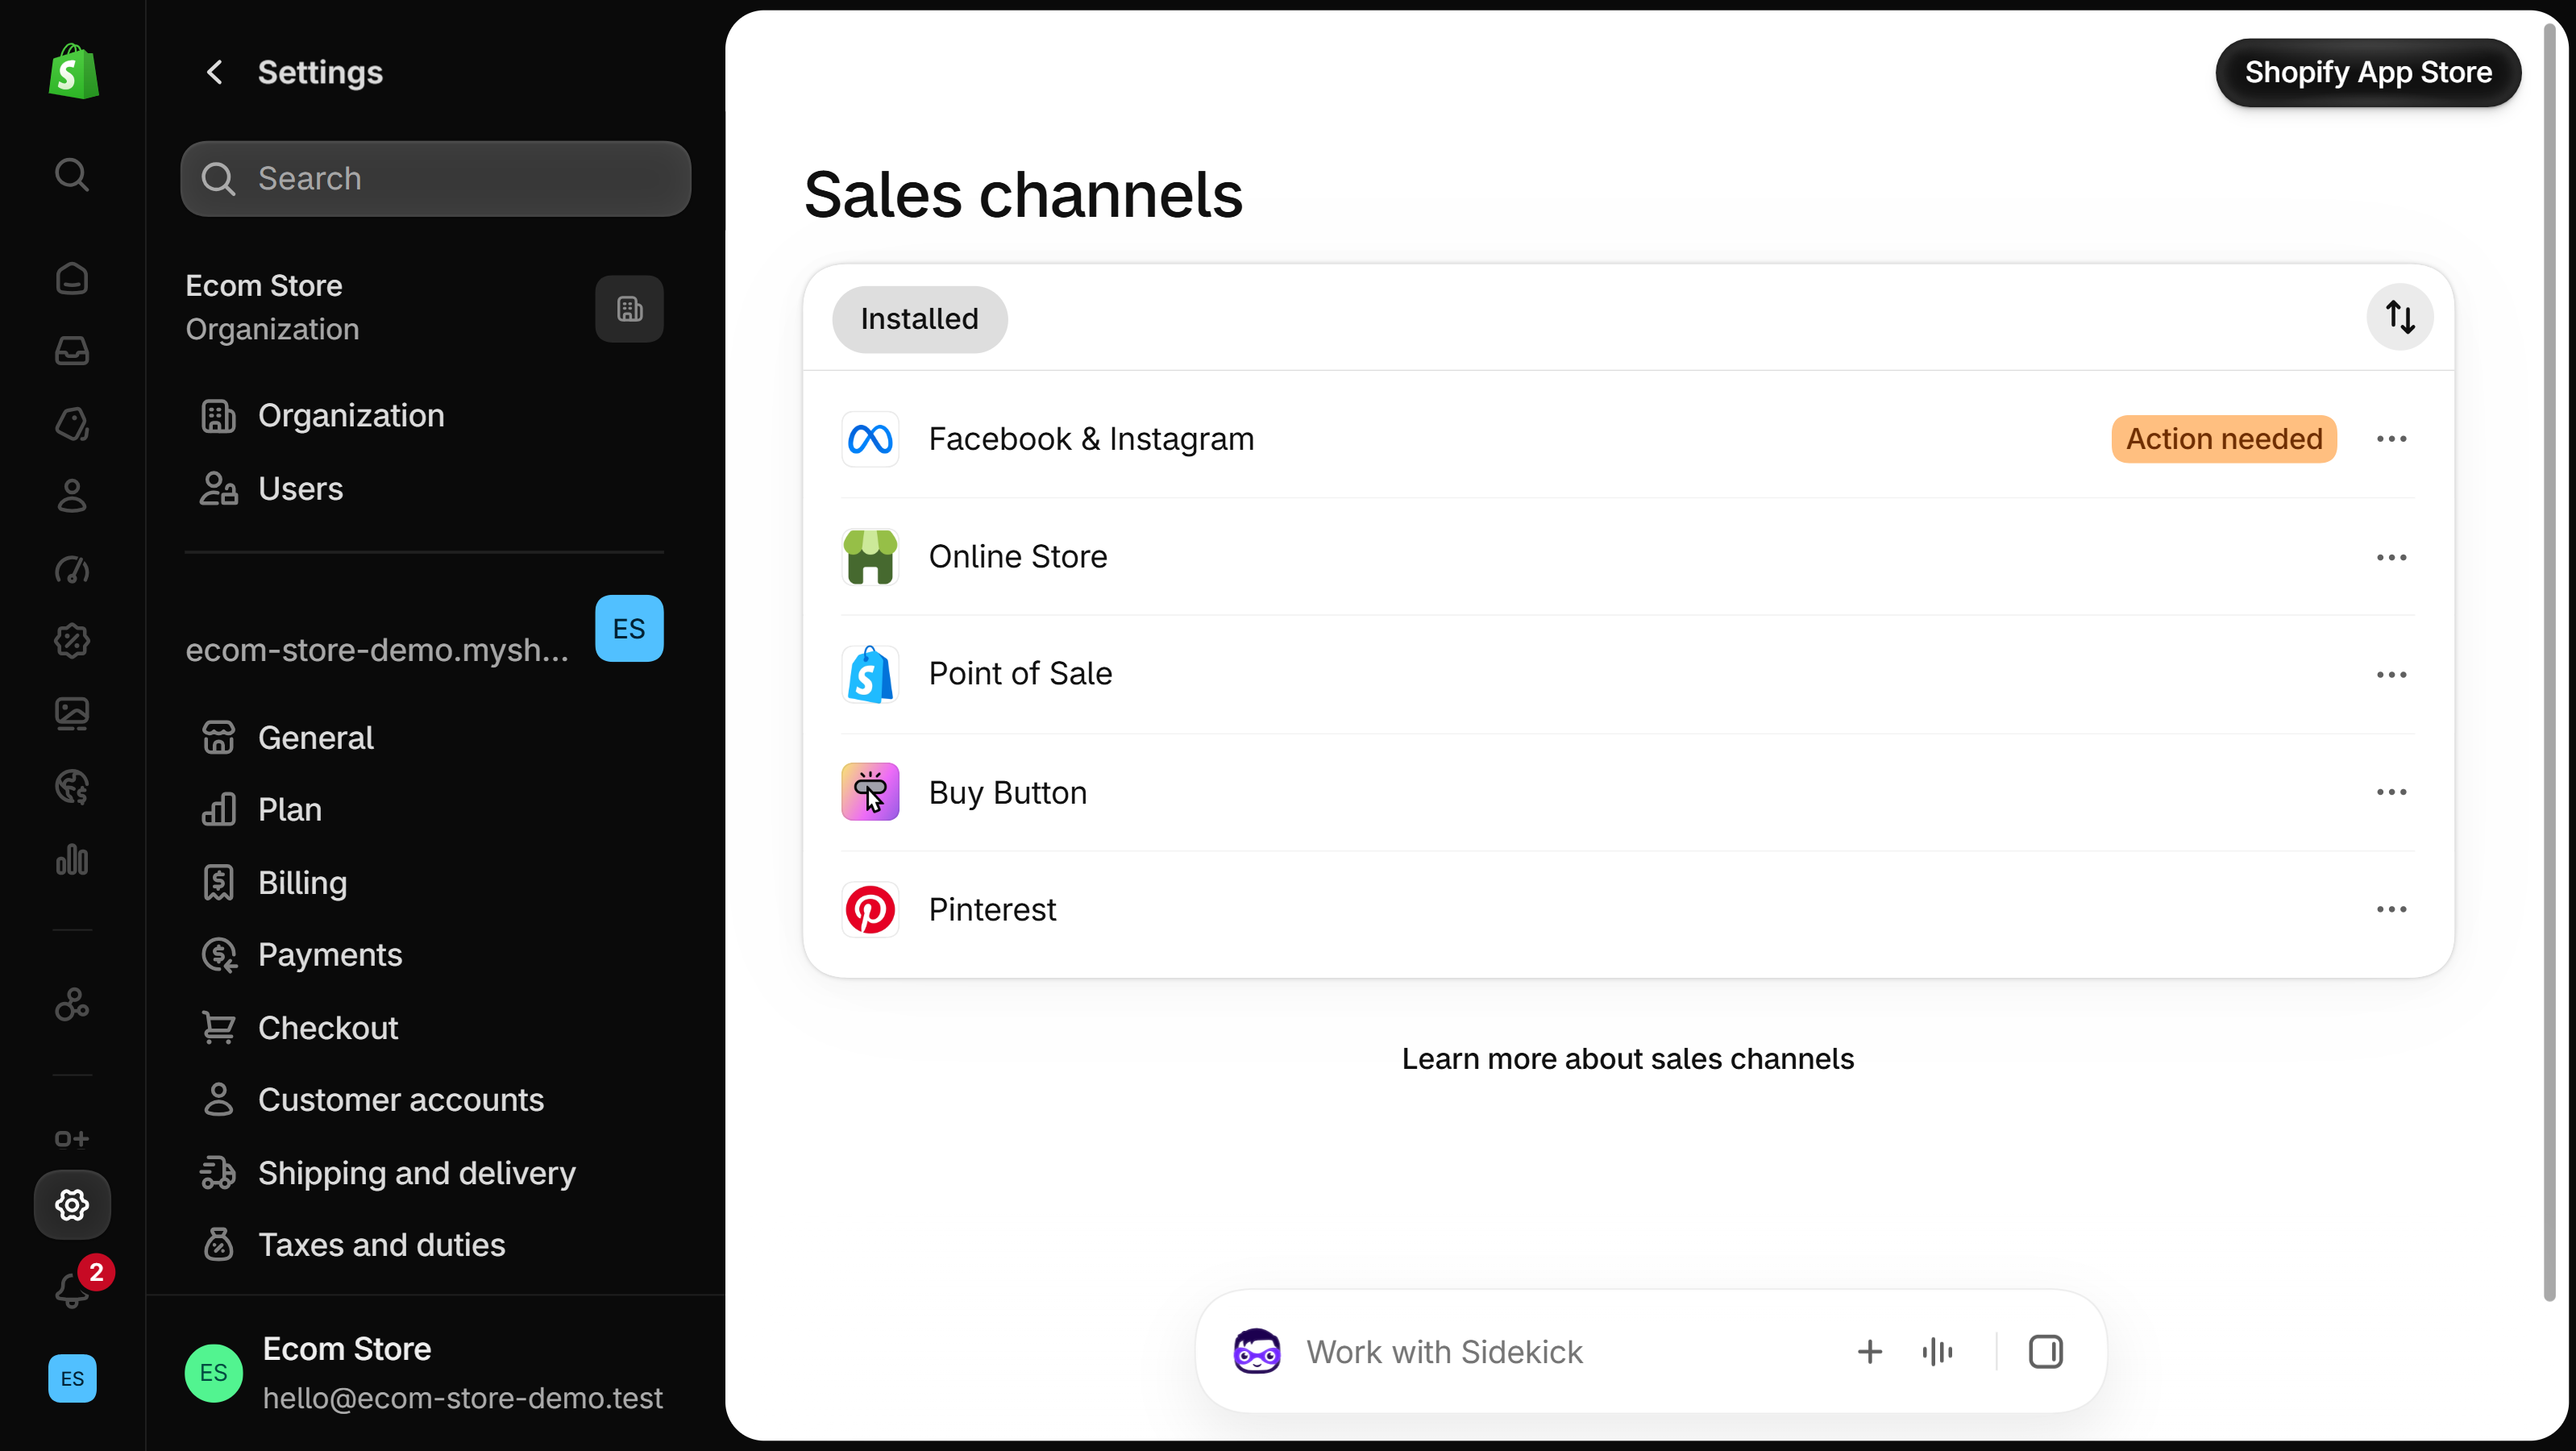The image size is (2576, 1451).
Task: Open Online Store channel
Action: [1628, 557]
